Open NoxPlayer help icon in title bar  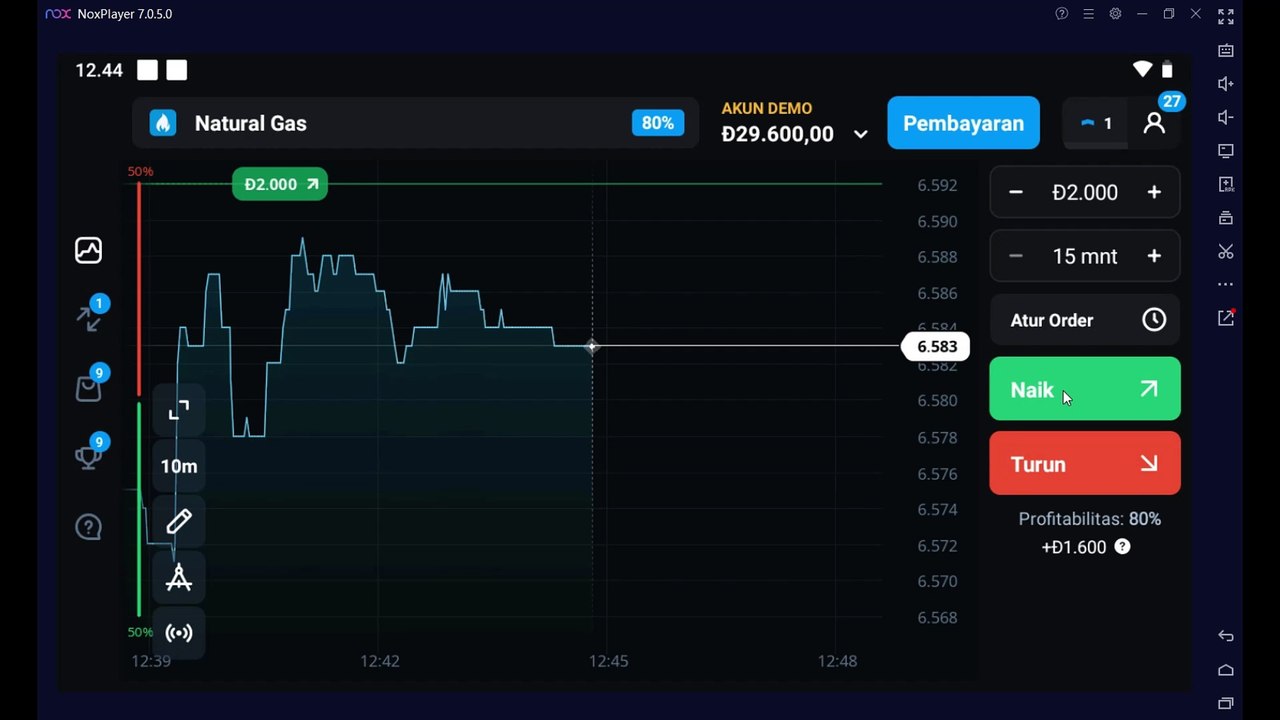click(x=1062, y=14)
